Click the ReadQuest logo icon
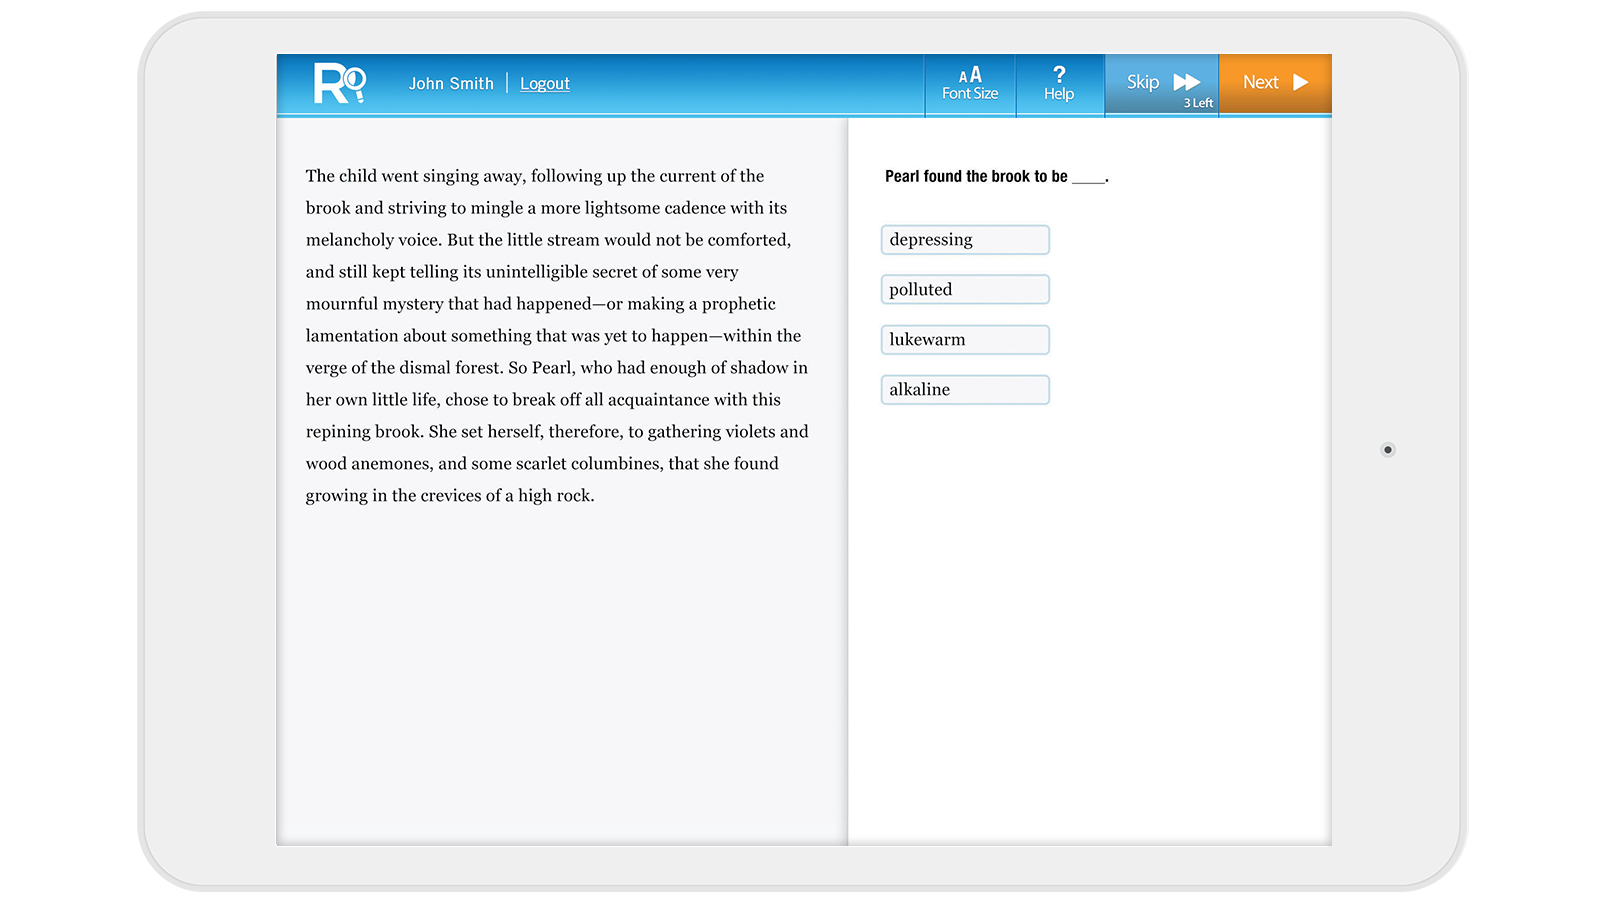This screenshot has height=900, width=1600. click(x=340, y=83)
